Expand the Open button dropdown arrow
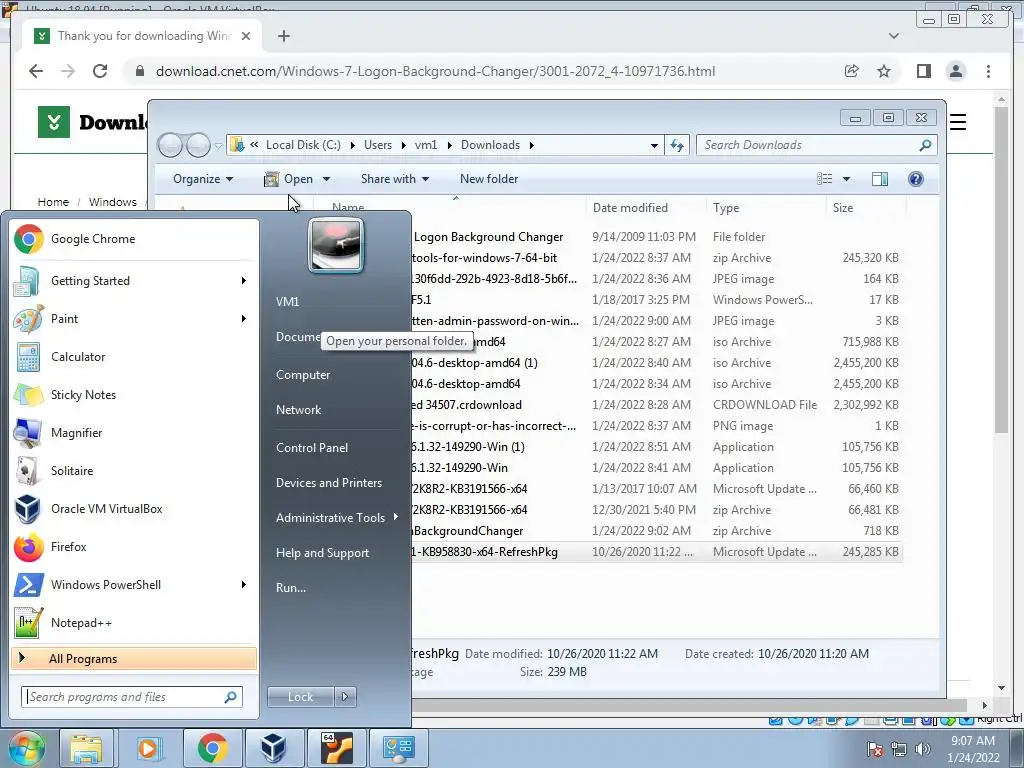This screenshot has height=768, width=1024. 326,179
